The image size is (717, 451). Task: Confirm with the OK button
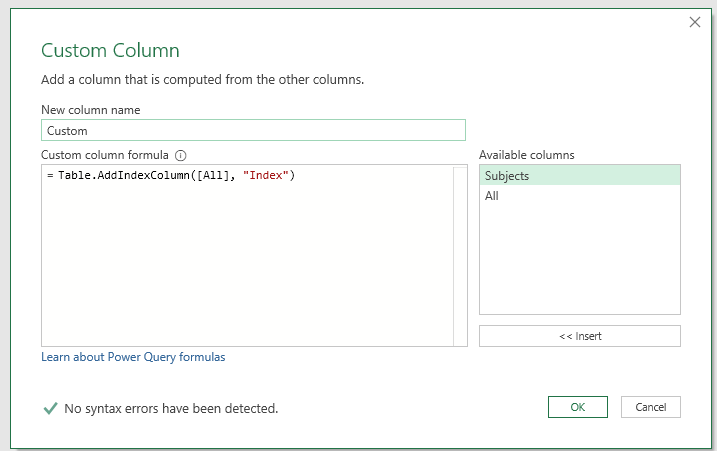(x=578, y=407)
